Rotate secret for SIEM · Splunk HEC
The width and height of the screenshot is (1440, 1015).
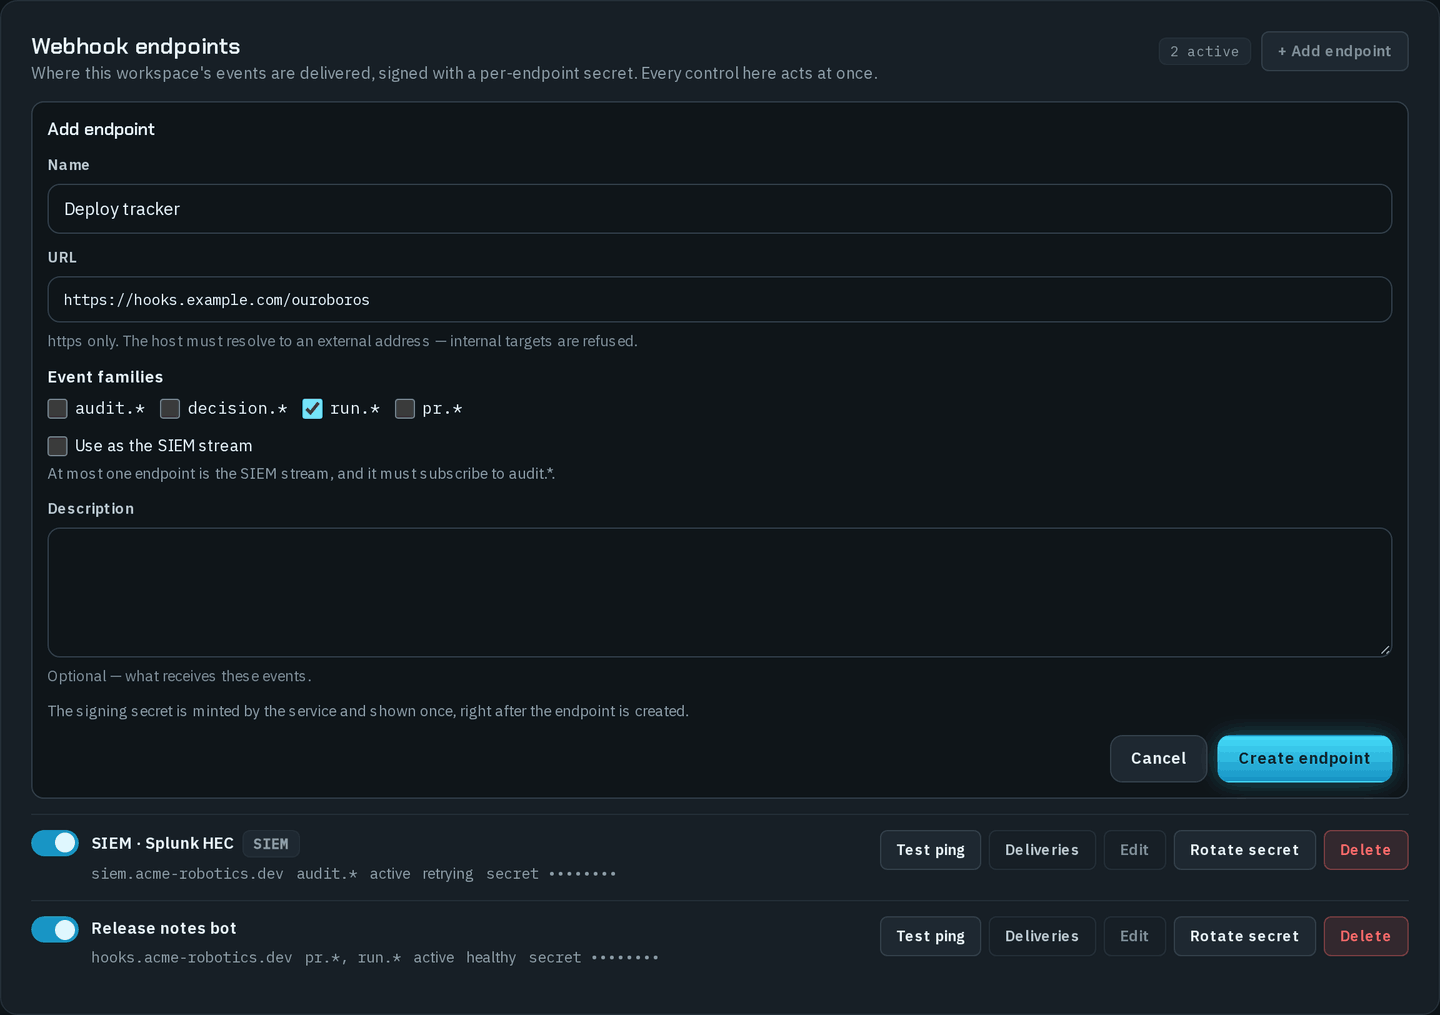click(1244, 850)
